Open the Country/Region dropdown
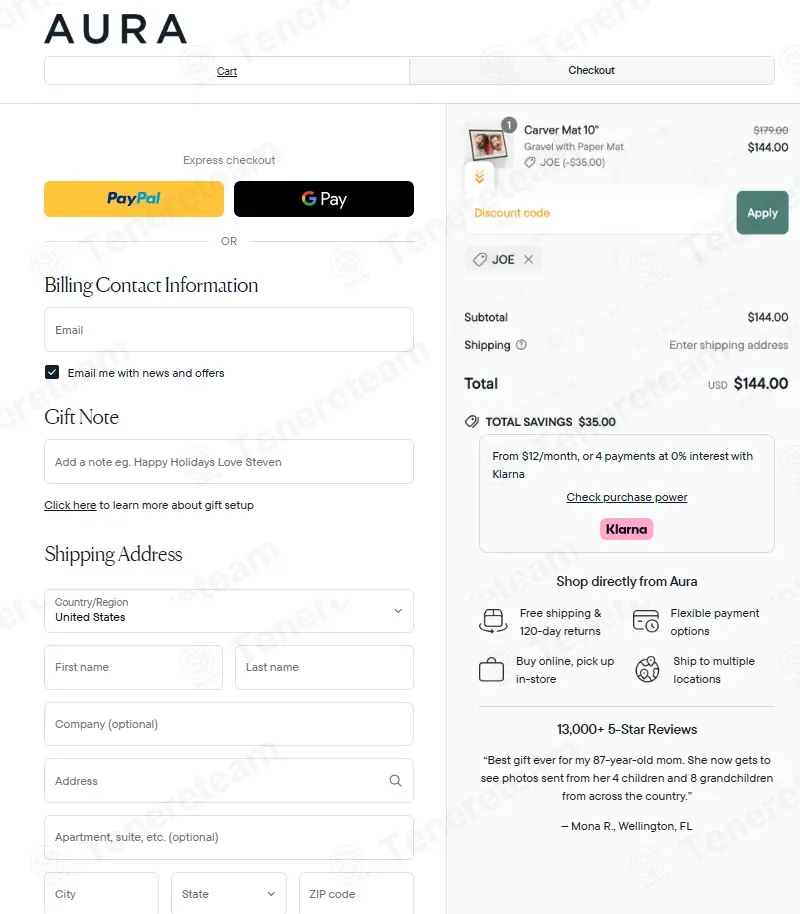This screenshot has height=914, width=800. coord(229,611)
